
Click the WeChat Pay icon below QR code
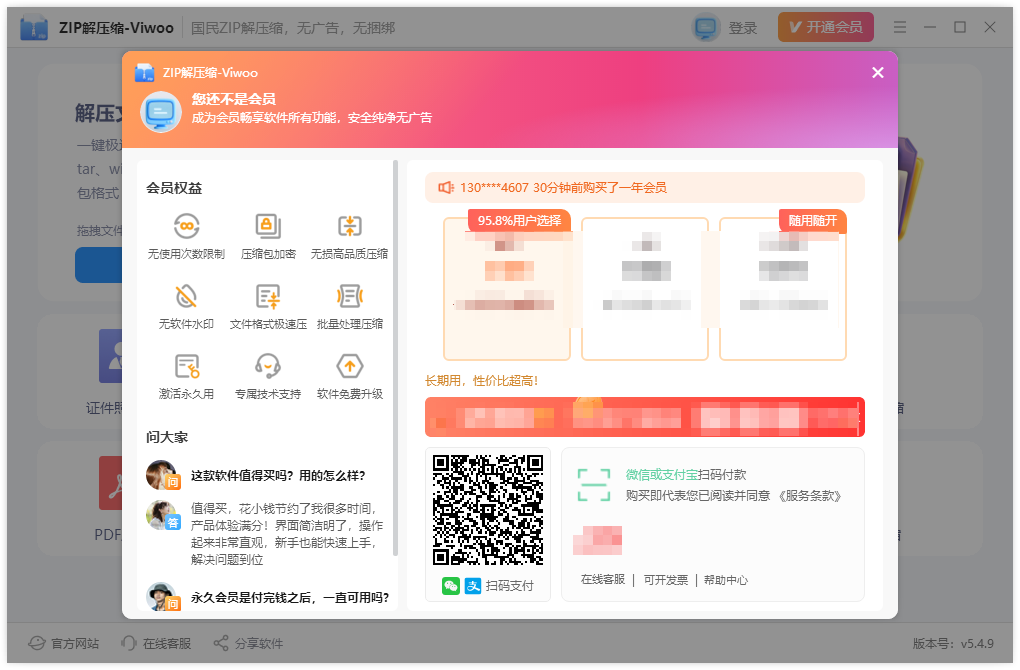[450, 586]
